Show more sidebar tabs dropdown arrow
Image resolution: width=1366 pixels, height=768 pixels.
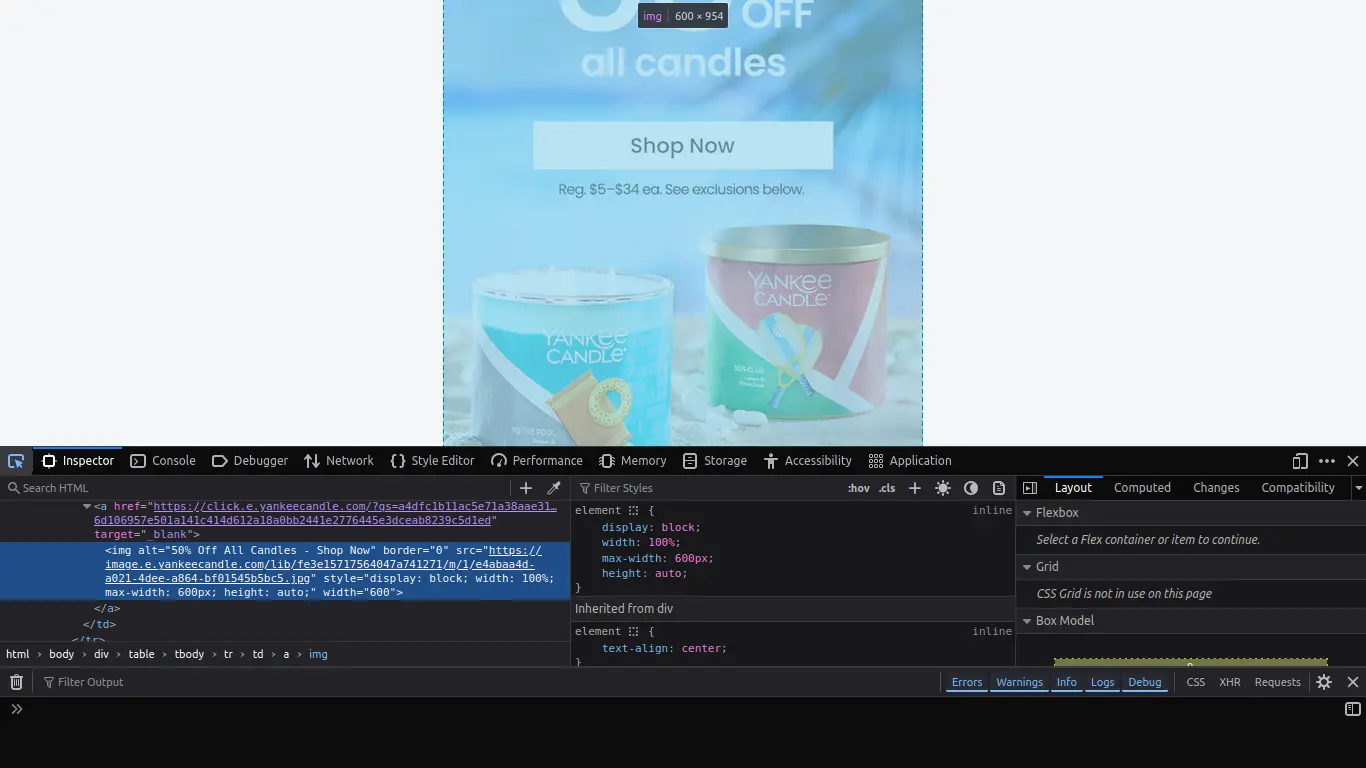[x=1358, y=488]
